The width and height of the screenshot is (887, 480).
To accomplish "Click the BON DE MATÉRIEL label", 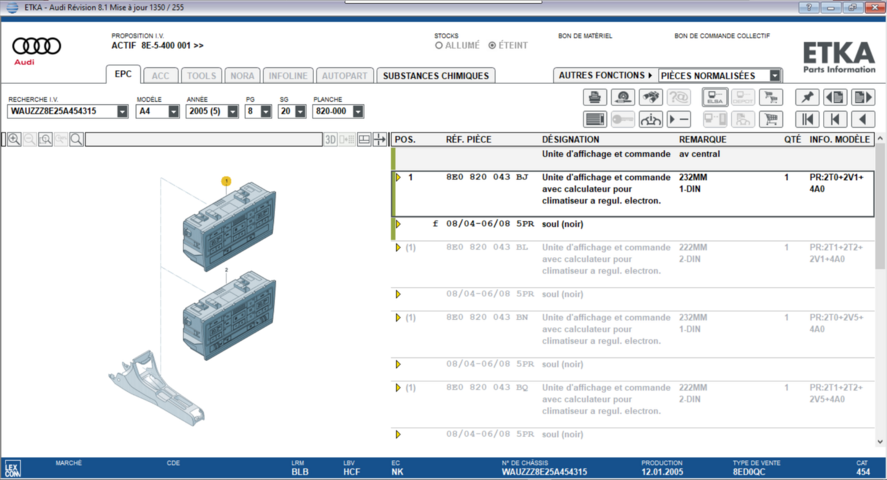I will click(585, 36).
